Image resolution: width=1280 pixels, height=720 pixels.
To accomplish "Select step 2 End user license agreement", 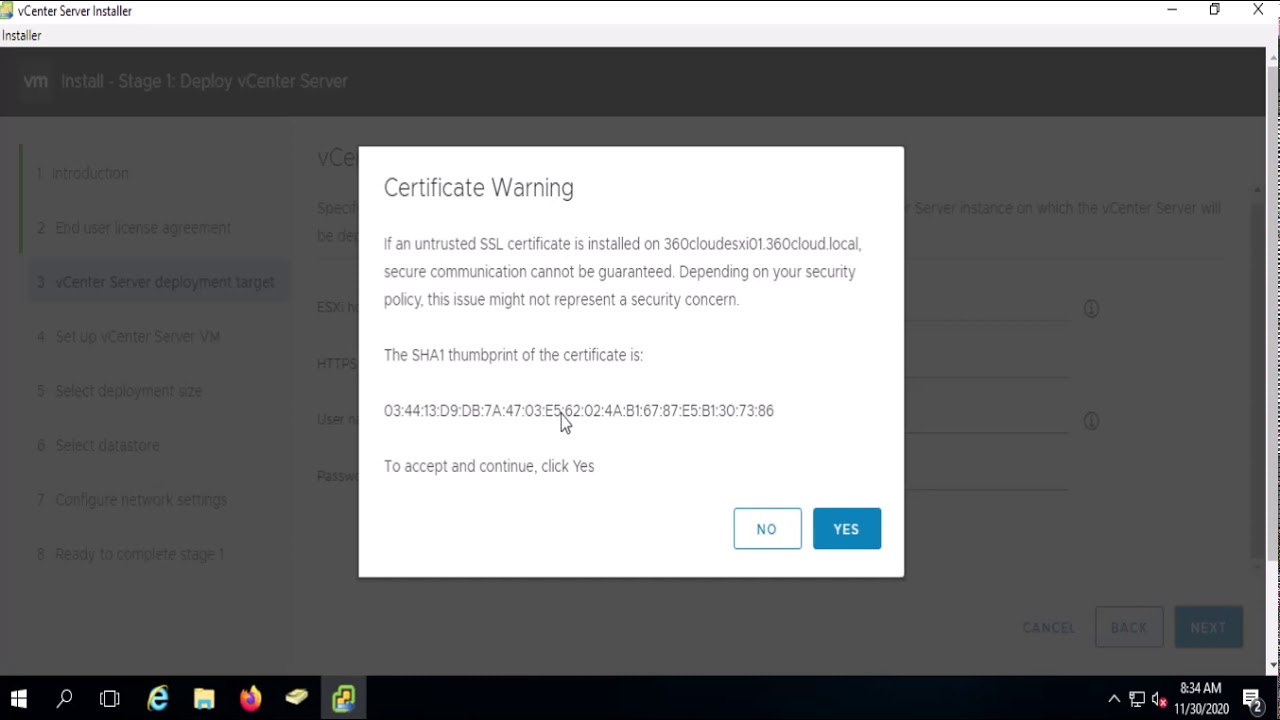I will click(134, 228).
